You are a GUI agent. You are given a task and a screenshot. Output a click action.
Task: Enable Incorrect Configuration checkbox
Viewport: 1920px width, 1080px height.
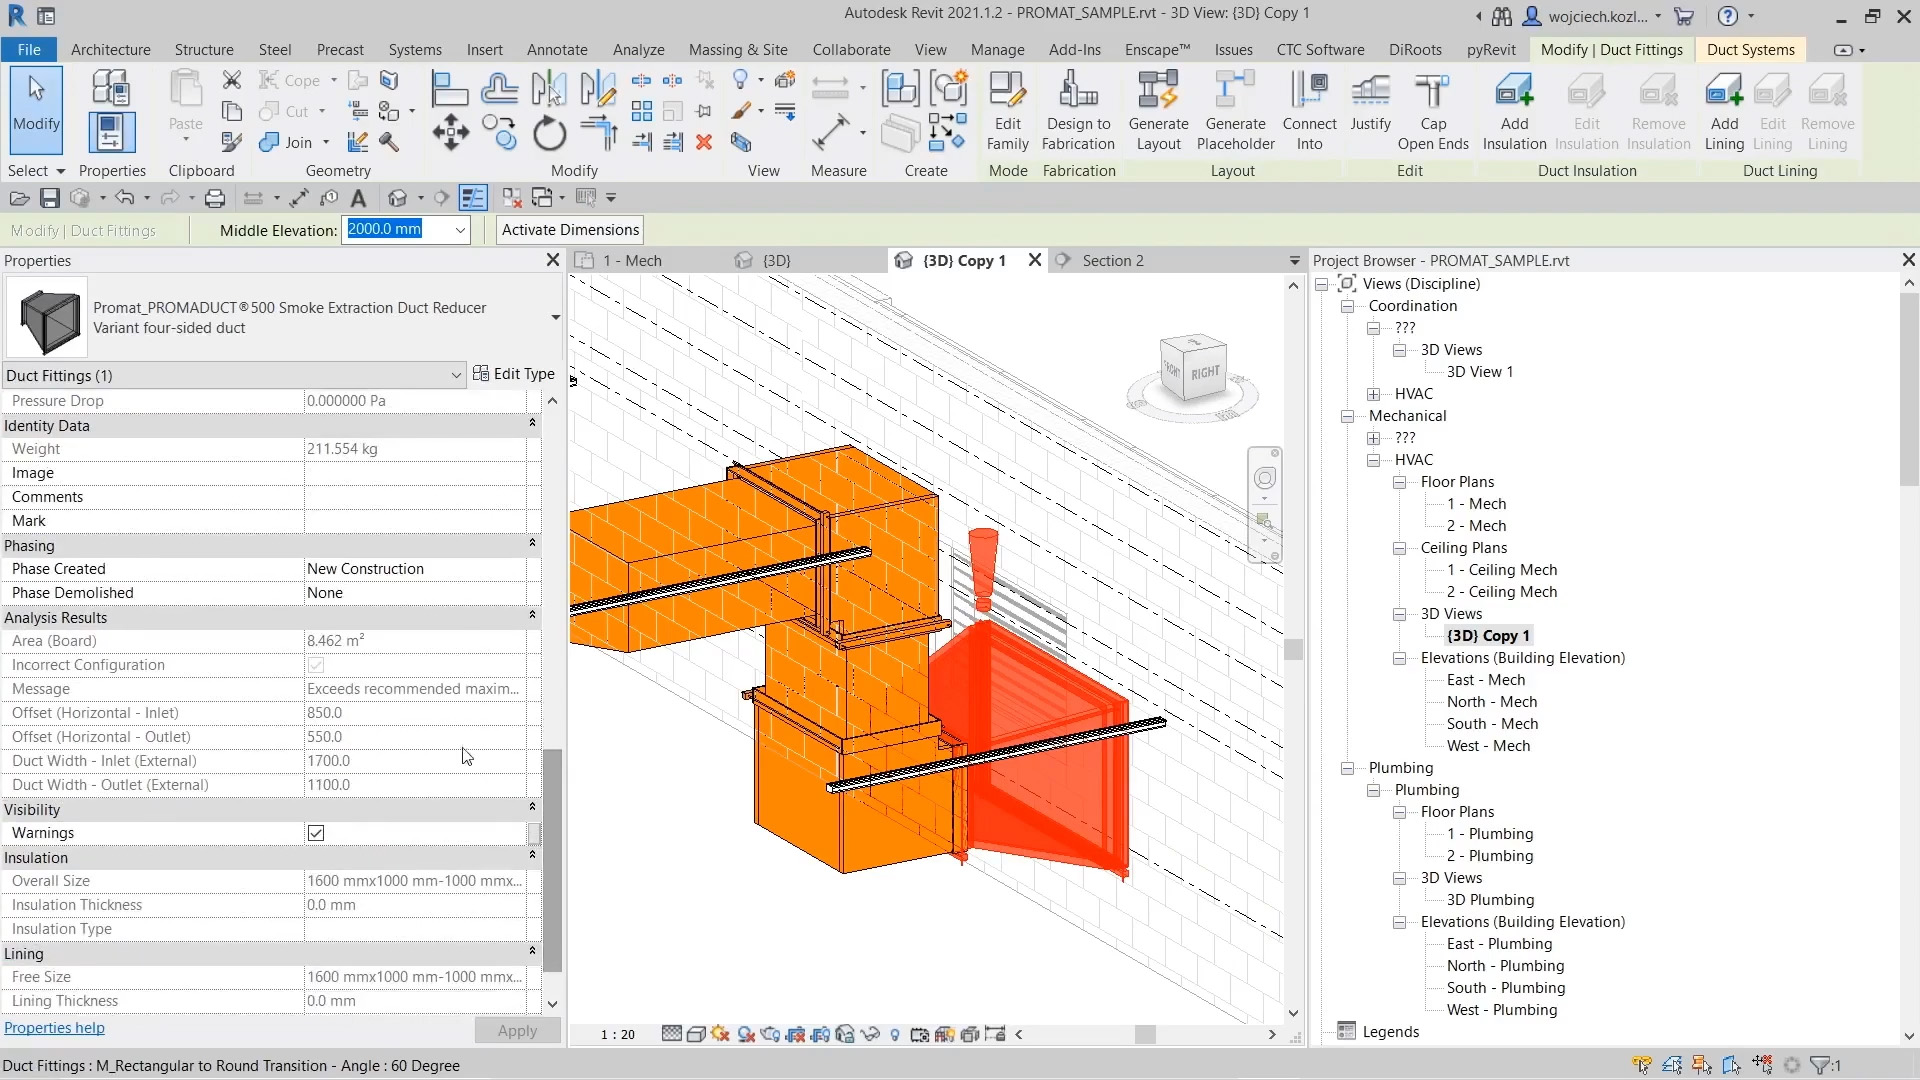[315, 663]
